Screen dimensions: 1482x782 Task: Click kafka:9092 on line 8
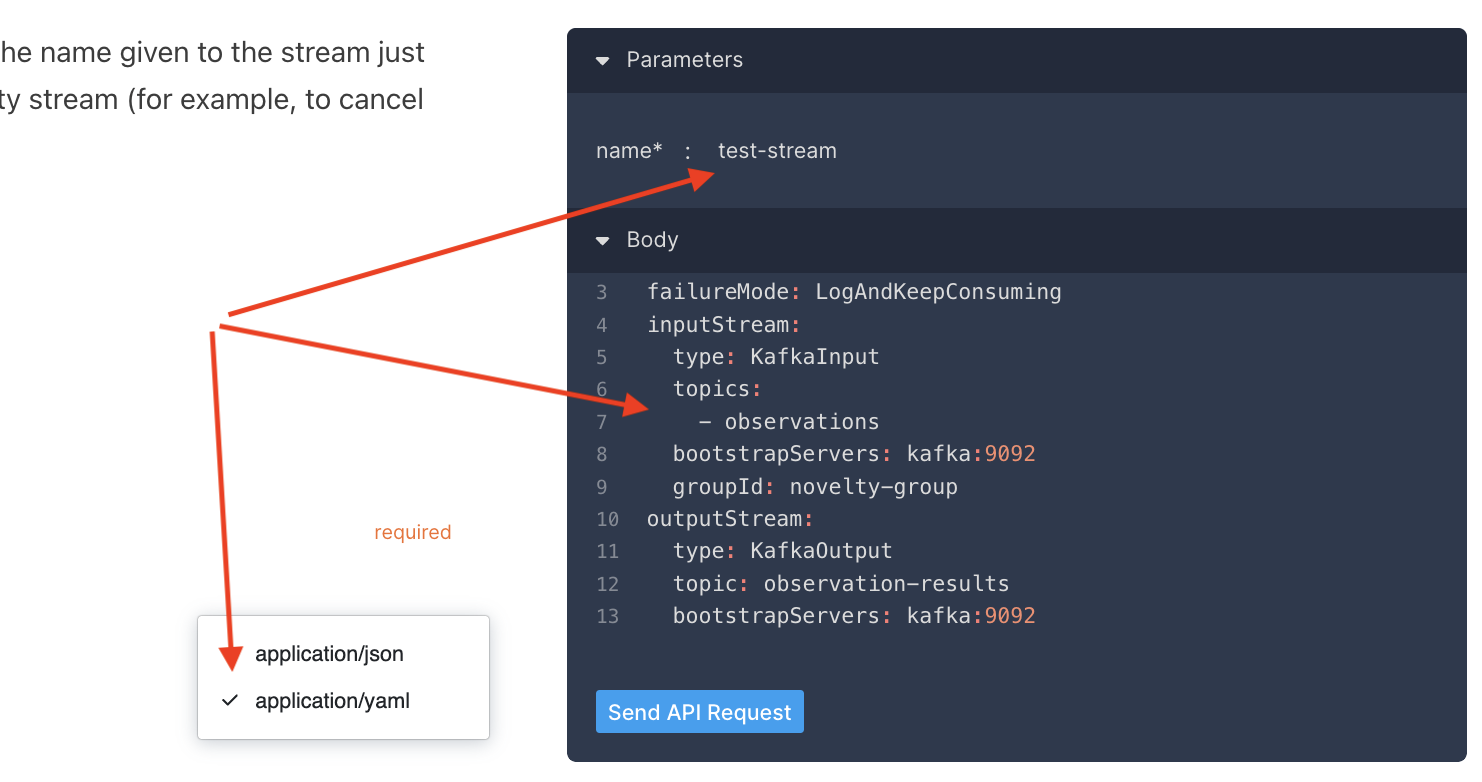point(970,454)
